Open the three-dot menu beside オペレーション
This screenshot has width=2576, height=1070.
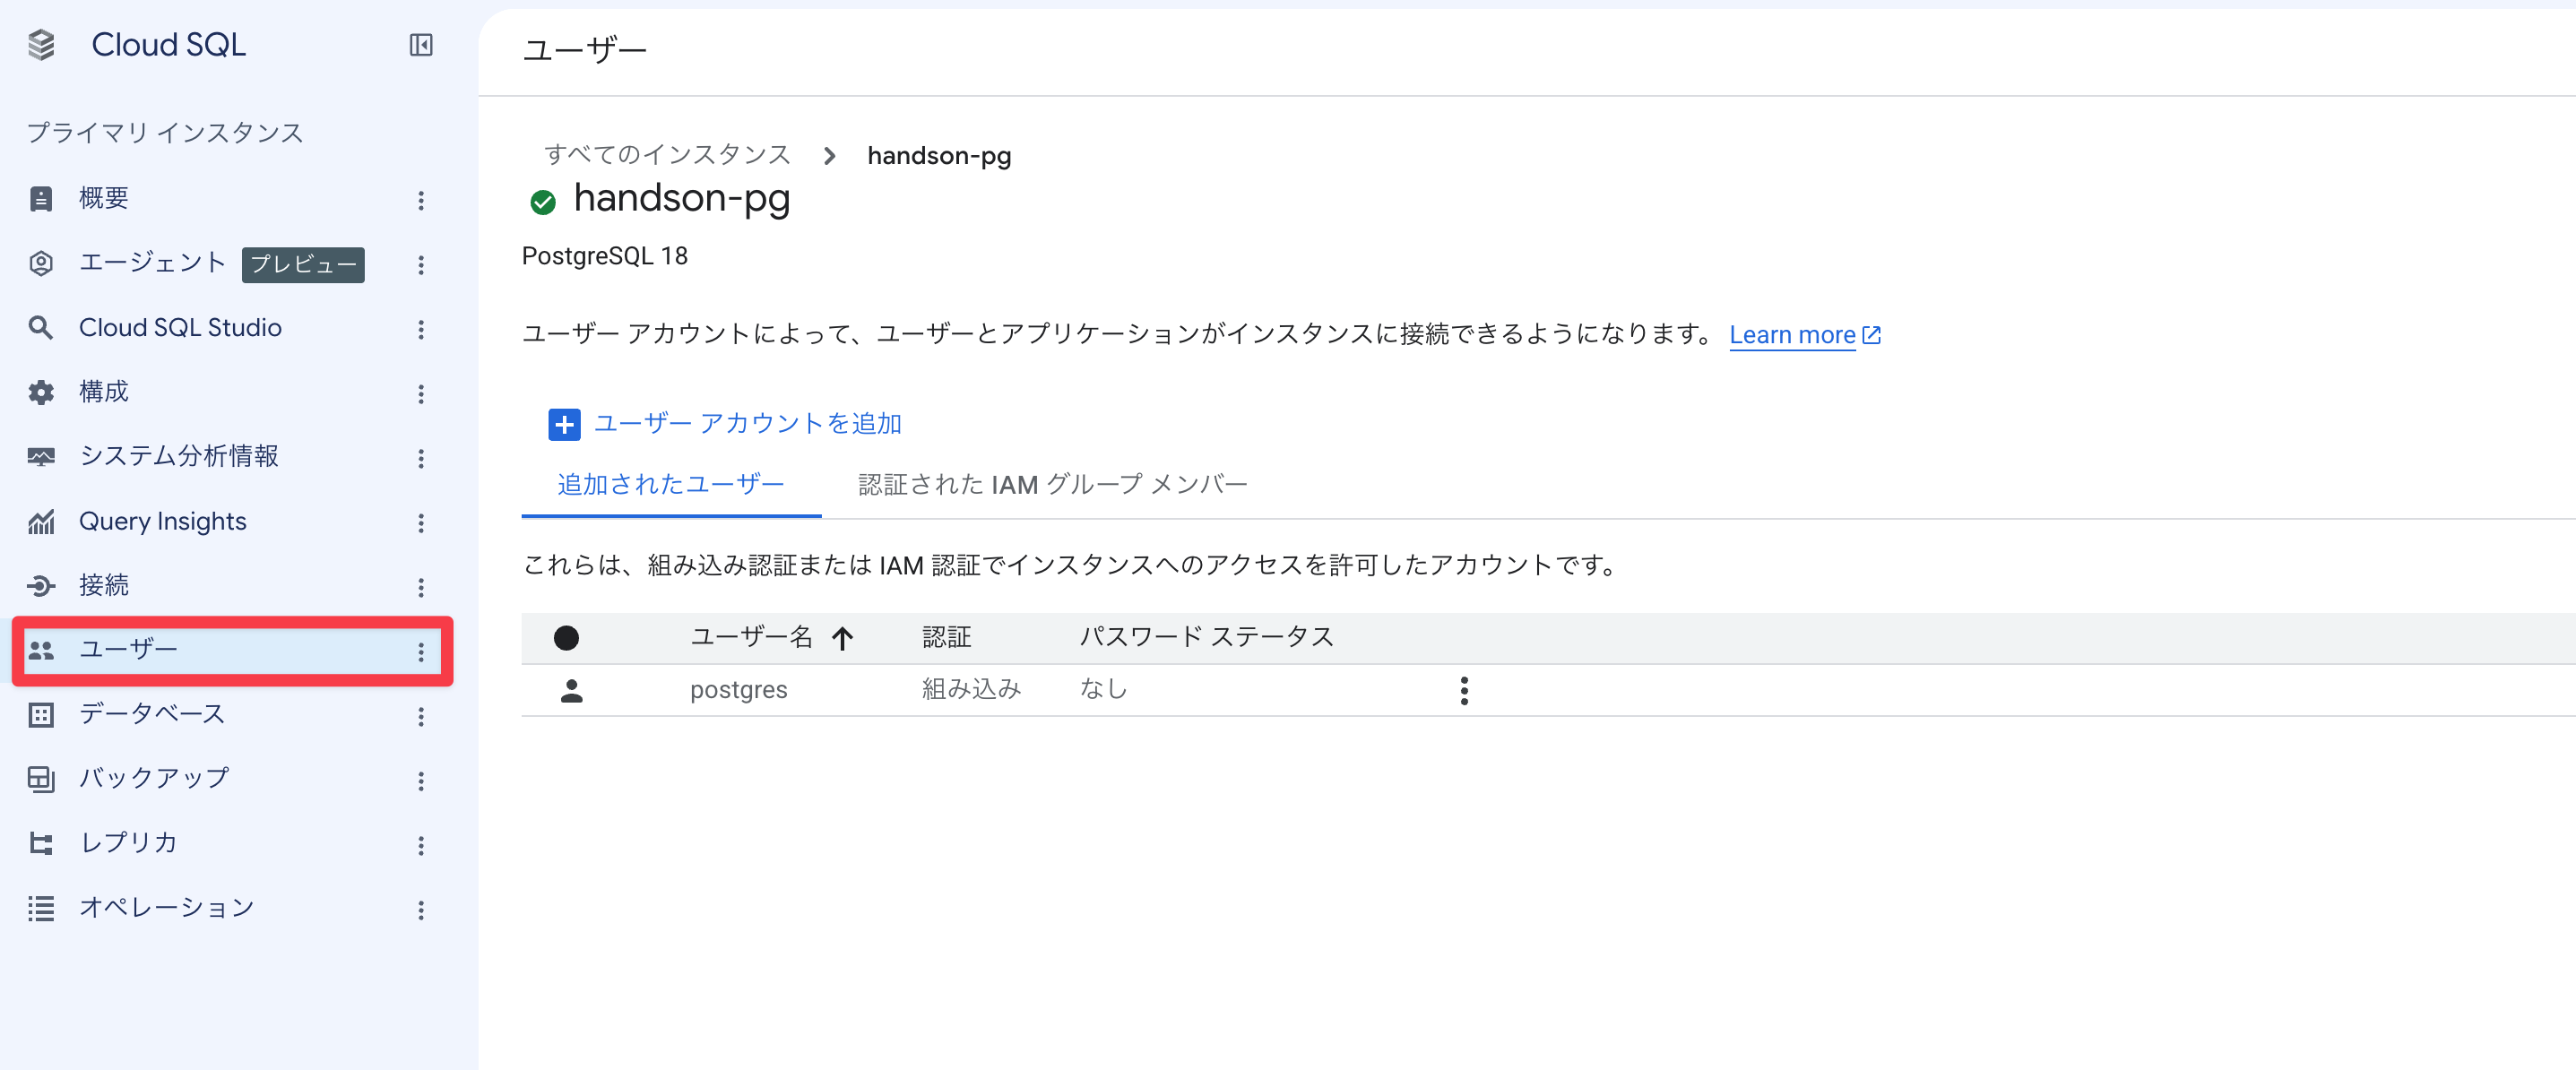coord(421,909)
